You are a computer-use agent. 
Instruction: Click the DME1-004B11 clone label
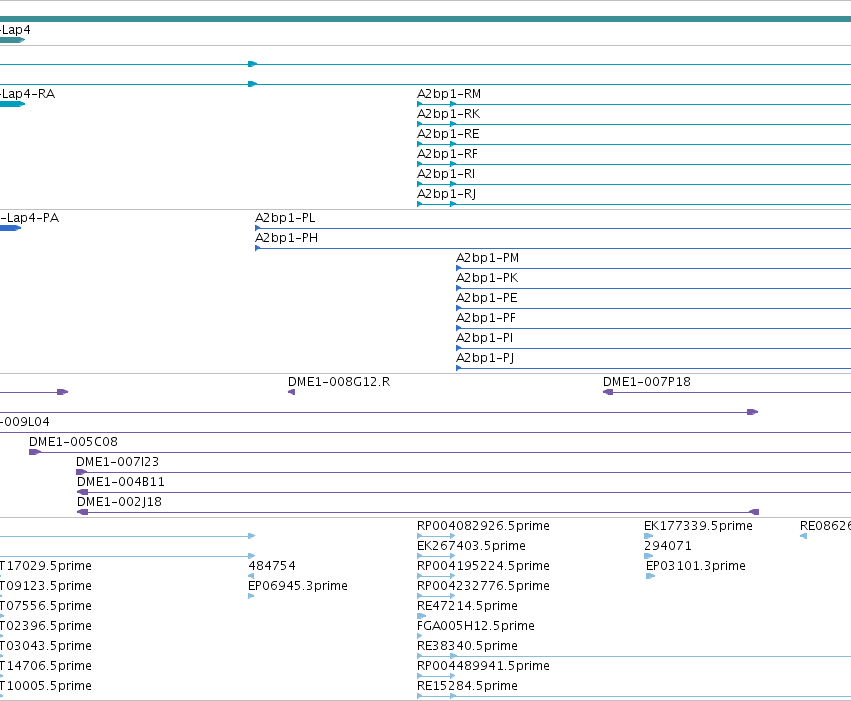tap(120, 482)
